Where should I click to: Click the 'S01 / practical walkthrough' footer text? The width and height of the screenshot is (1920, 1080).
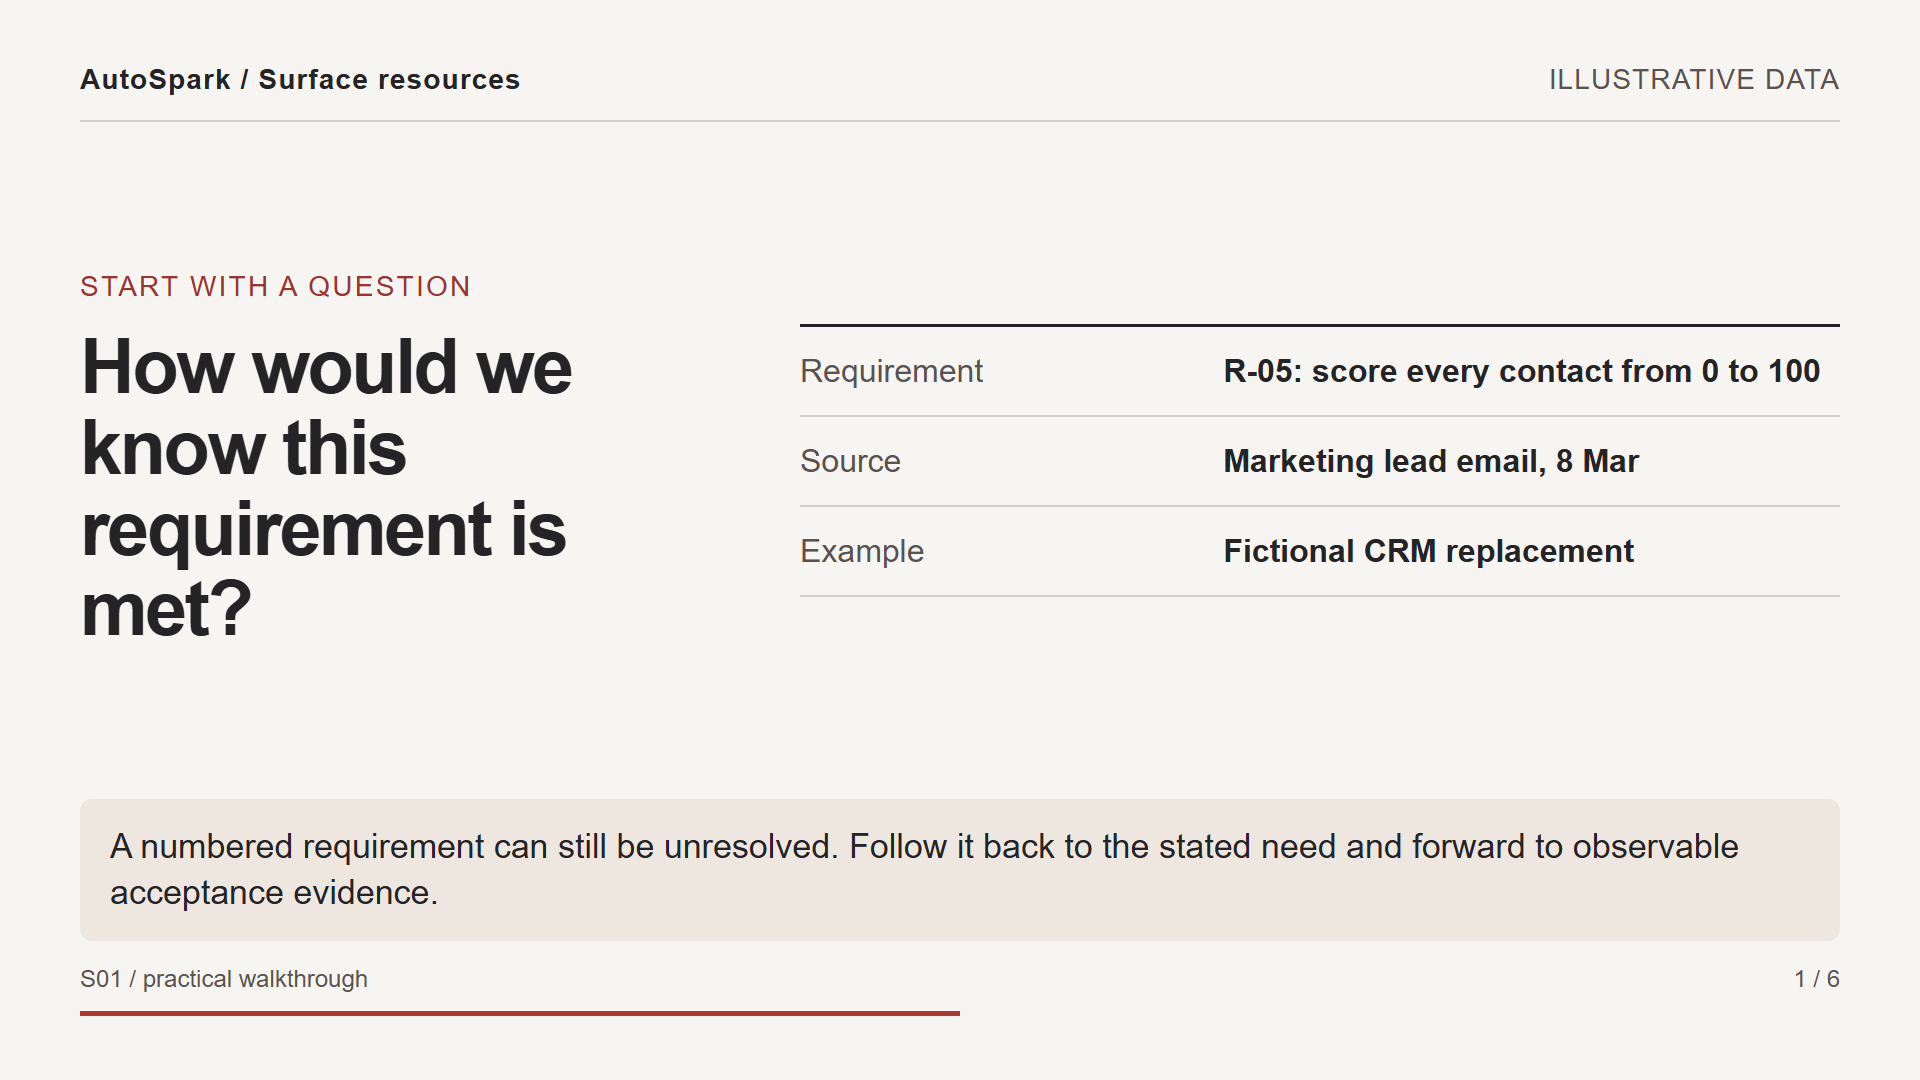(224, 979)
